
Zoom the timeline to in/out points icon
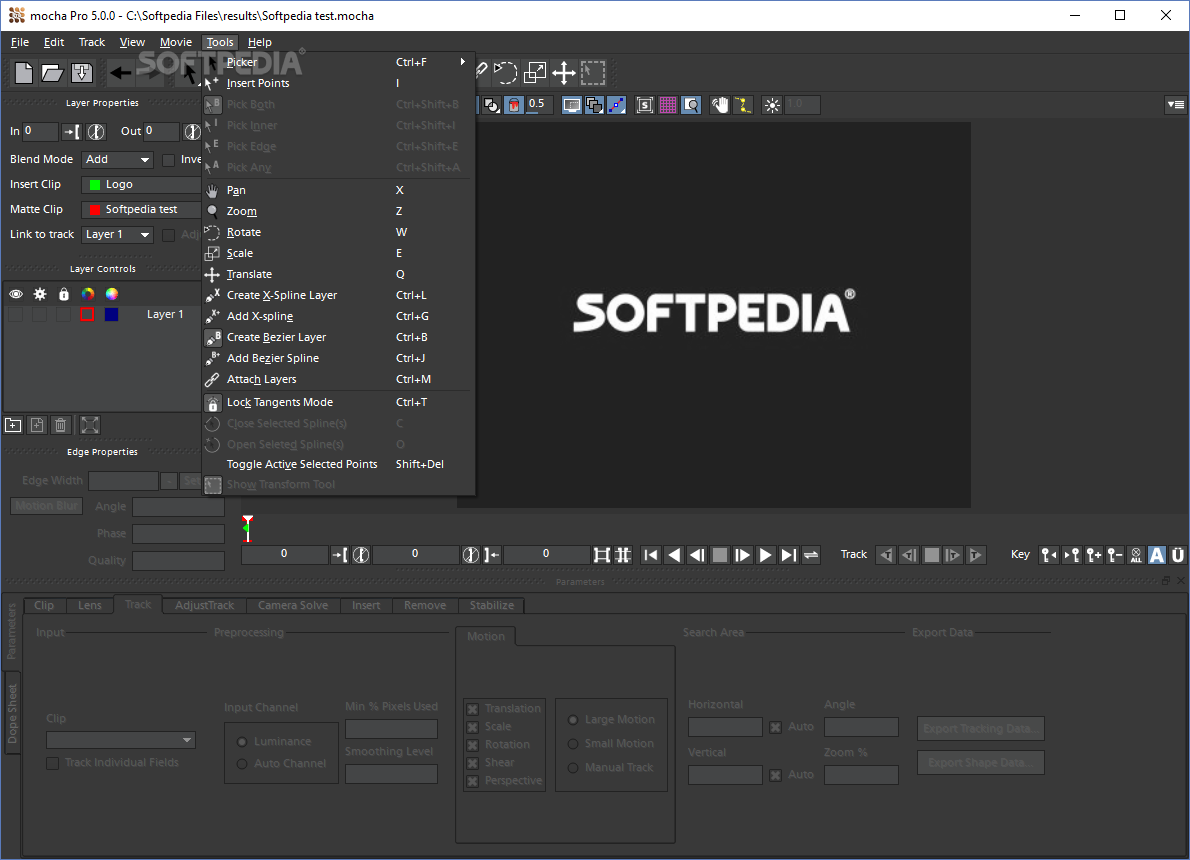(602, 555)
